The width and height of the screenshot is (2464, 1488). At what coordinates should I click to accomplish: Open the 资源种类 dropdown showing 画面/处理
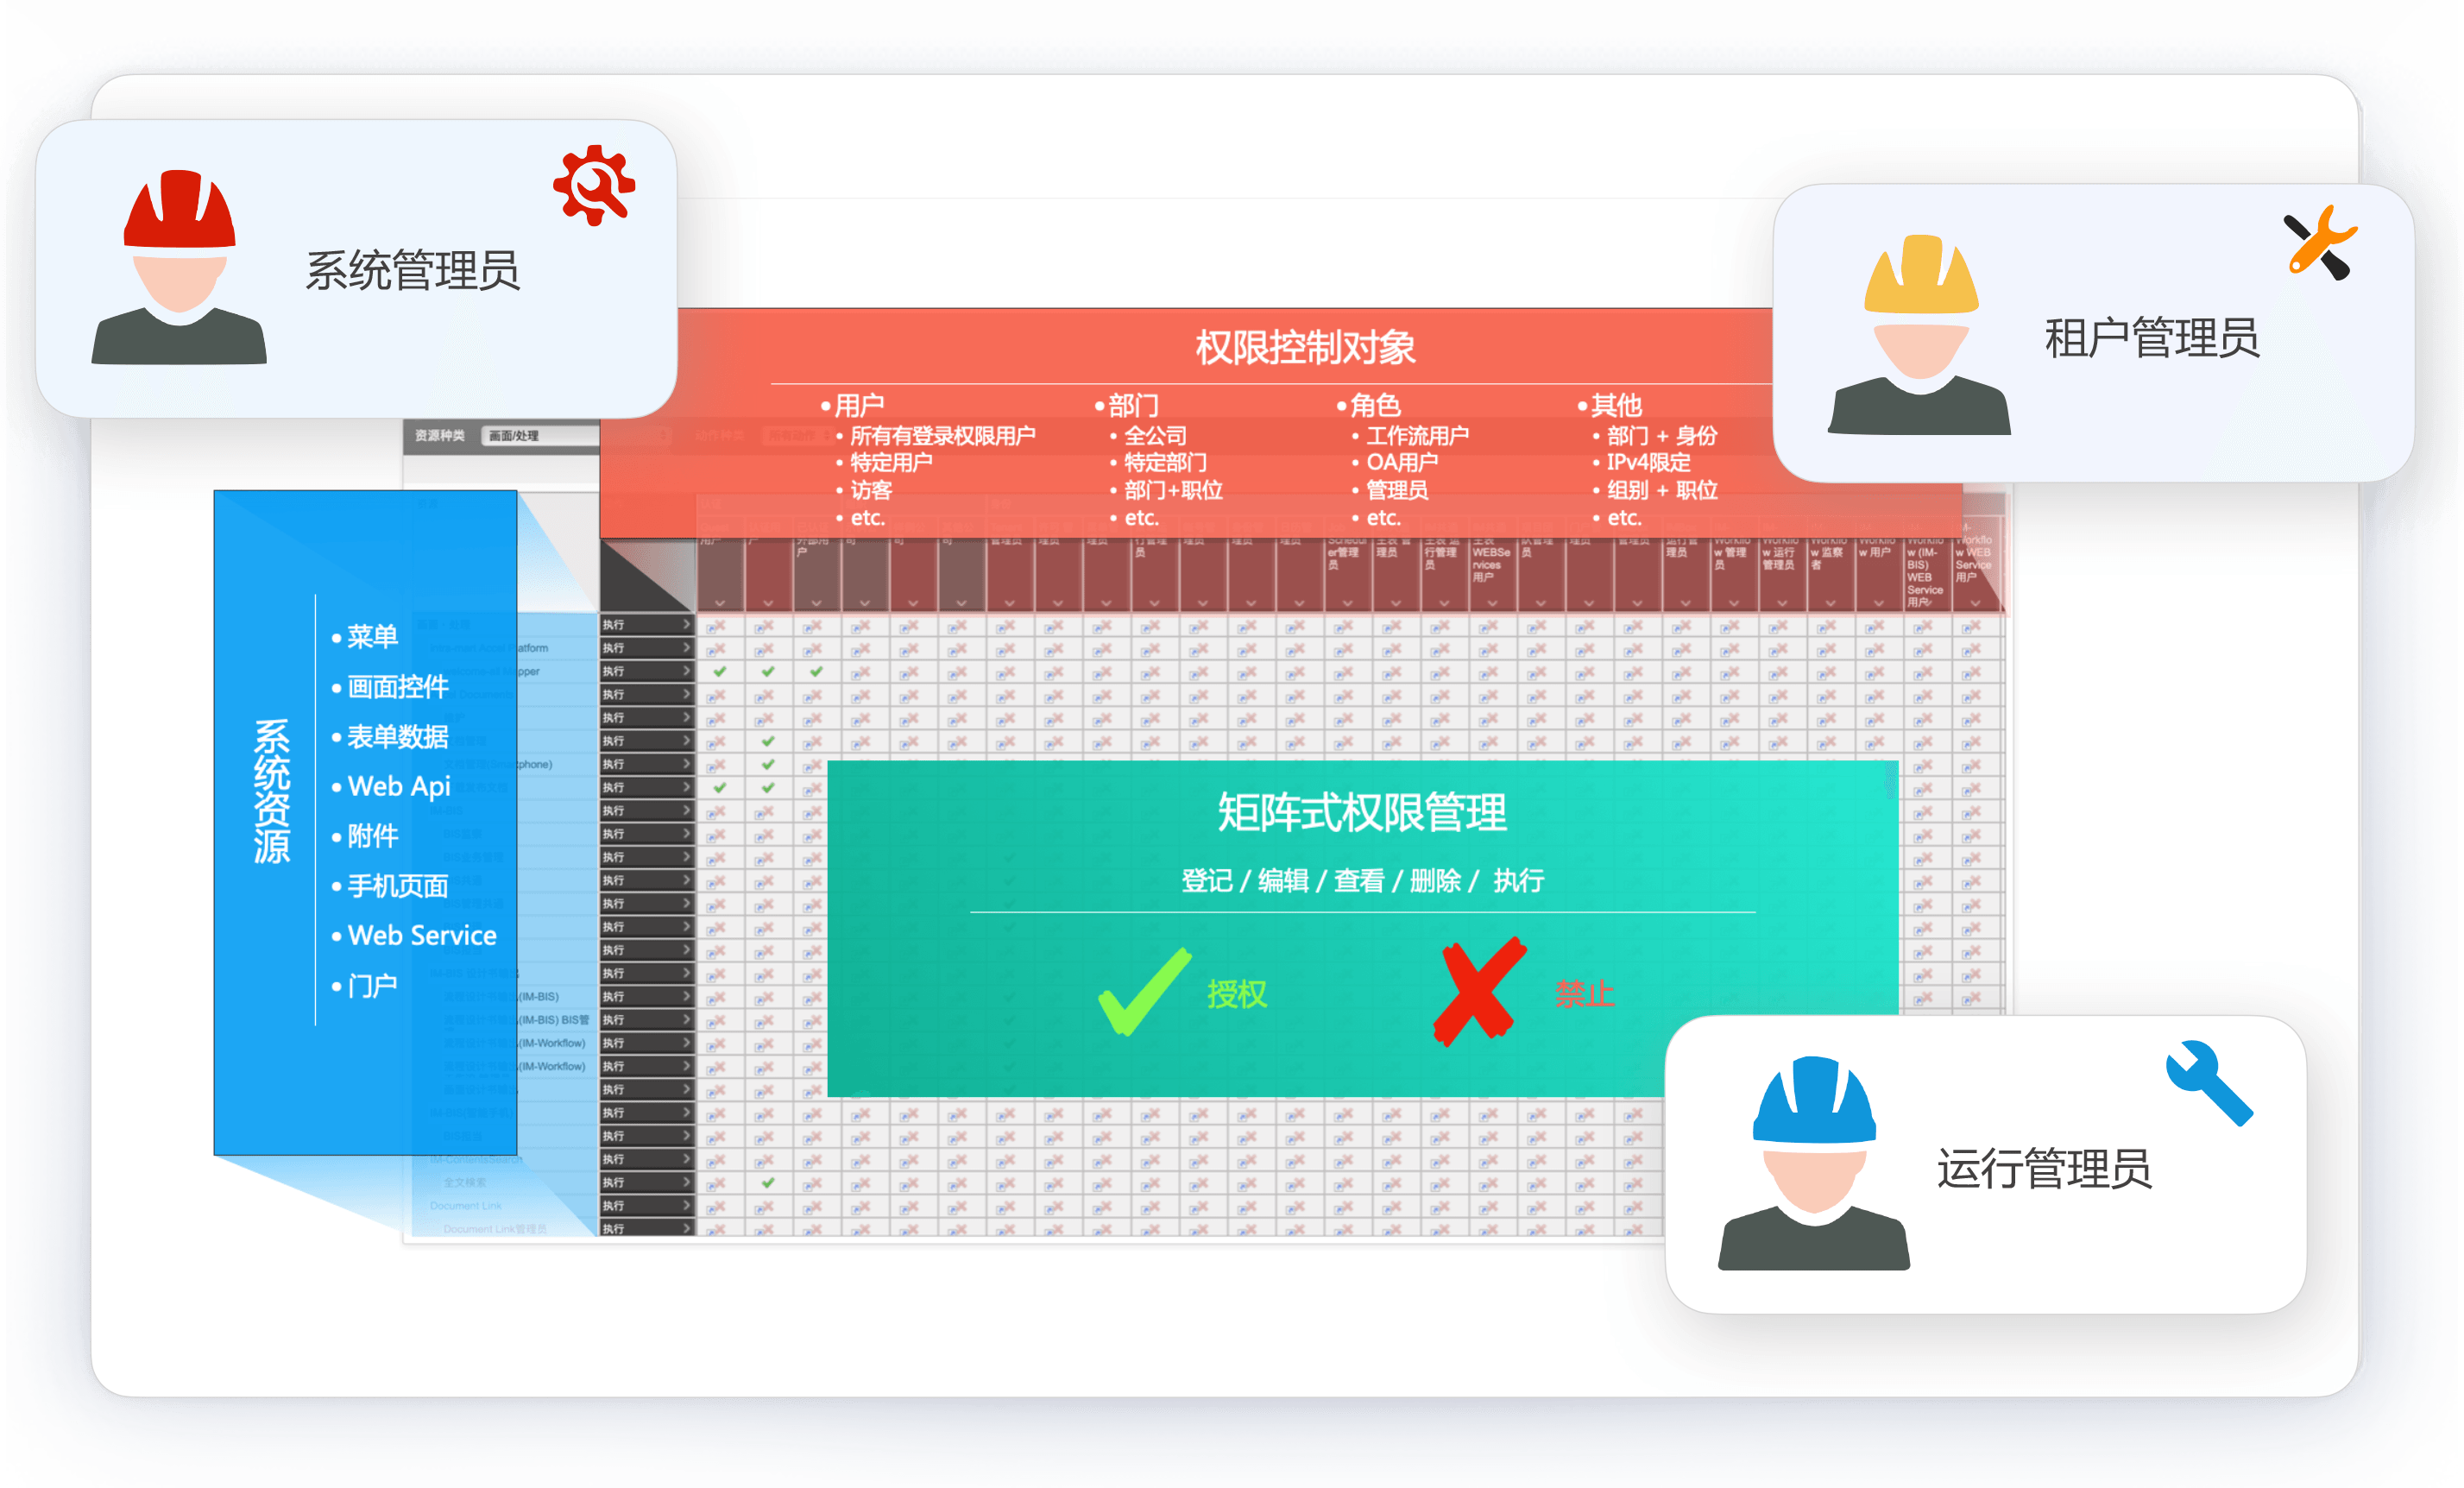point(540,435)
